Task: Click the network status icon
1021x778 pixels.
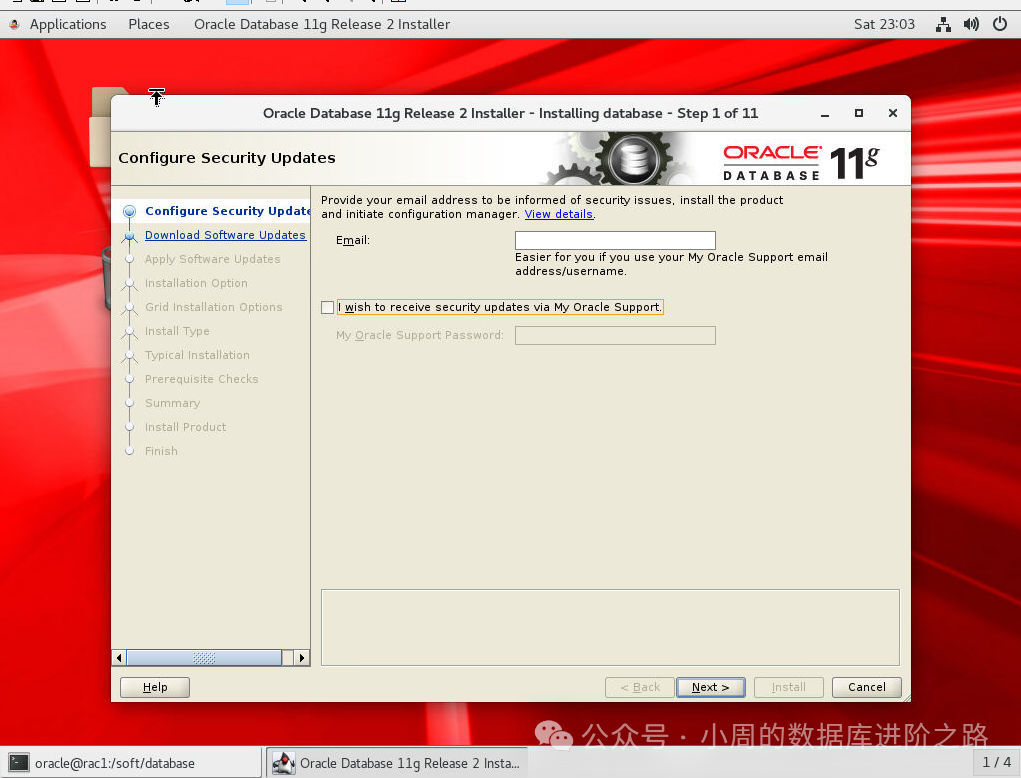Action: tap(943, 25)
